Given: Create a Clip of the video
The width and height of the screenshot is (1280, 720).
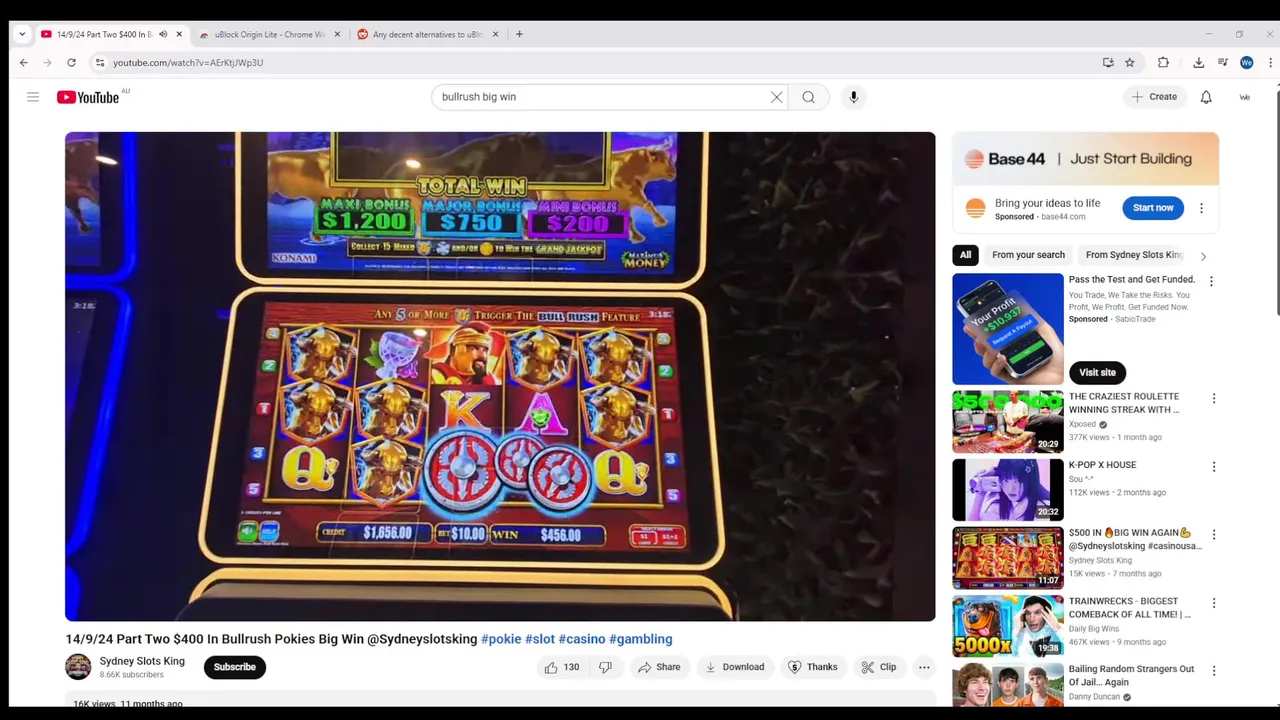Looking at the screenshot, I should [879, 667].
